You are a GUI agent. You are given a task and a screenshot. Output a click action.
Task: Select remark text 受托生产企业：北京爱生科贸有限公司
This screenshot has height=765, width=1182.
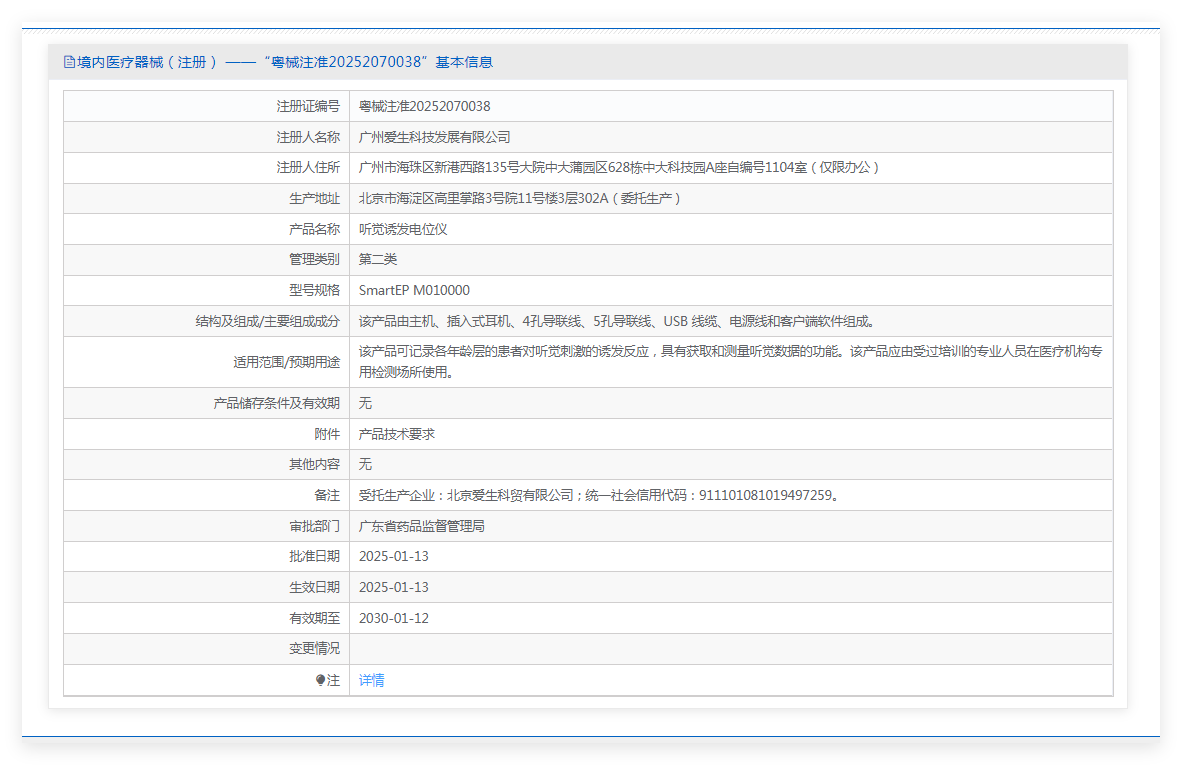click(599, 495)
